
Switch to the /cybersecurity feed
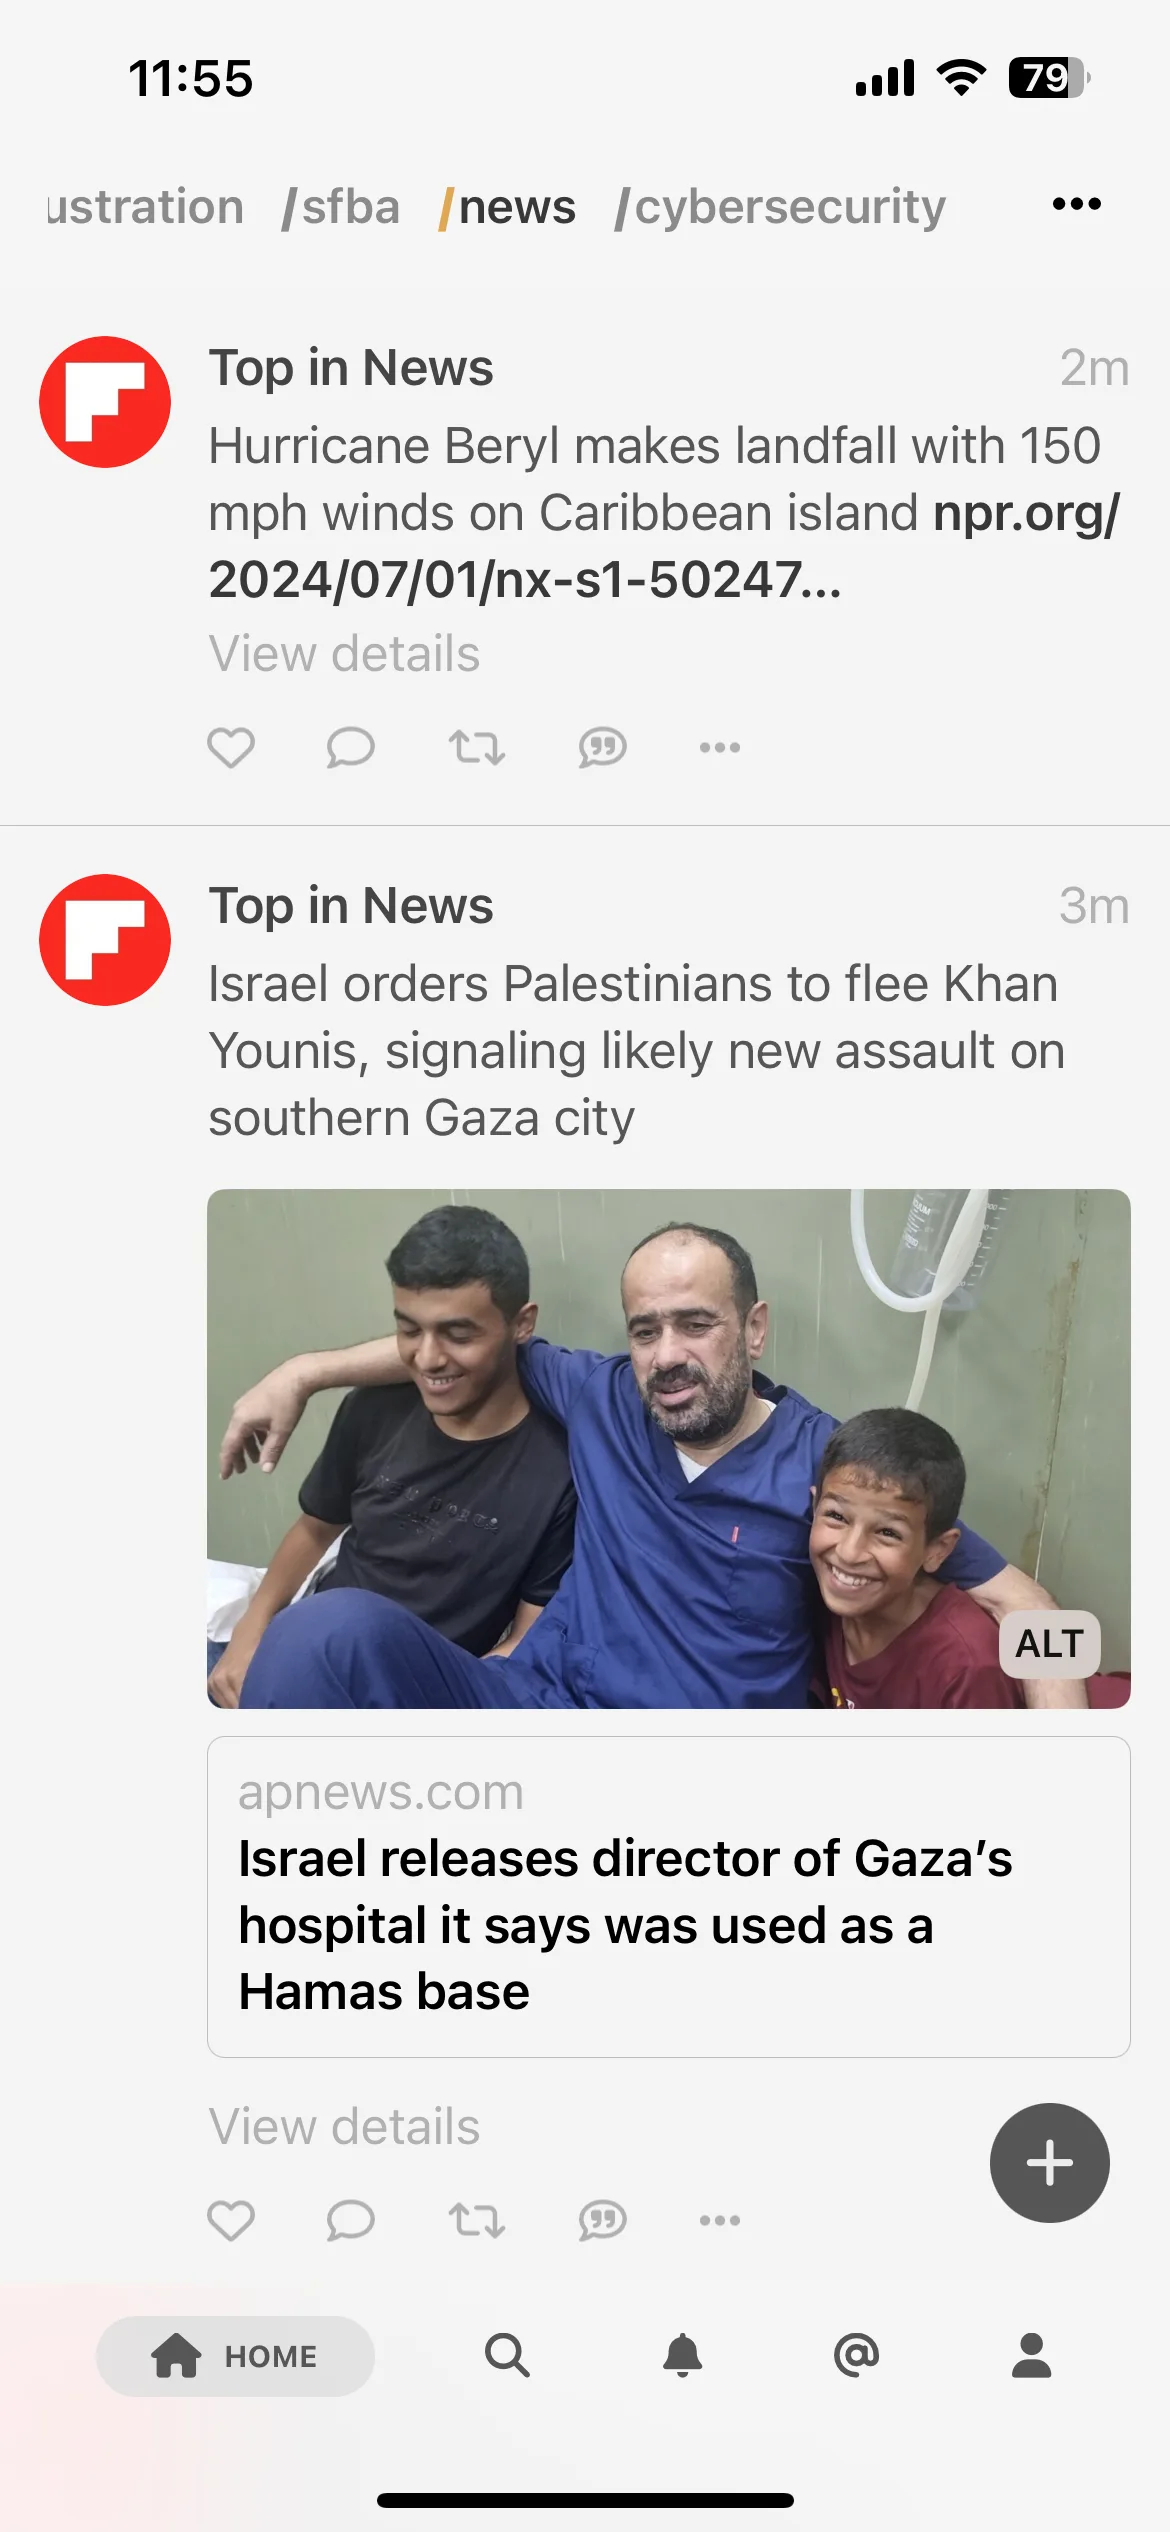780,207
